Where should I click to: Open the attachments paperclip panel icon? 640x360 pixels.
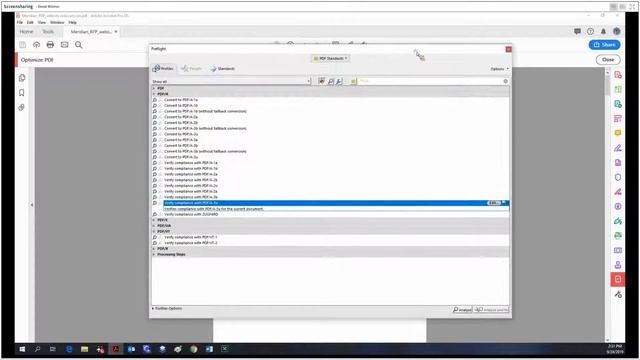tap(22, 107)
